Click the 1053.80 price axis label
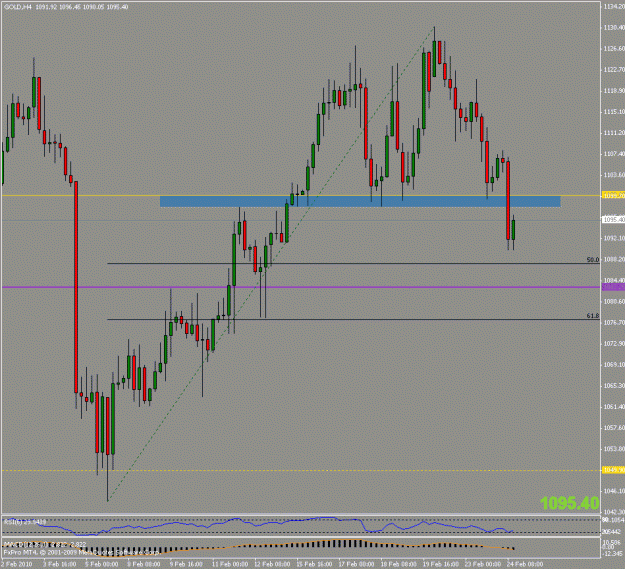This screenshot has height=569, width=625. pyautogui.click(x=614, y=449)
